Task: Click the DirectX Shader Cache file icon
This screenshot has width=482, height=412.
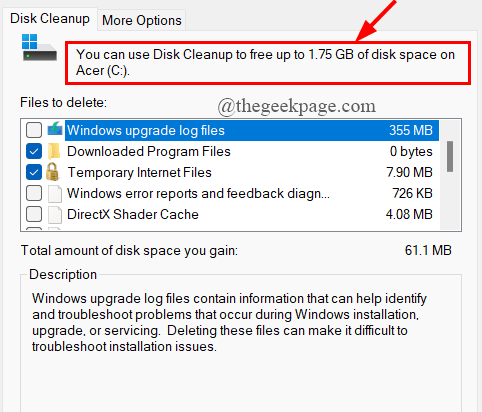Action: [x=55, y=215]
